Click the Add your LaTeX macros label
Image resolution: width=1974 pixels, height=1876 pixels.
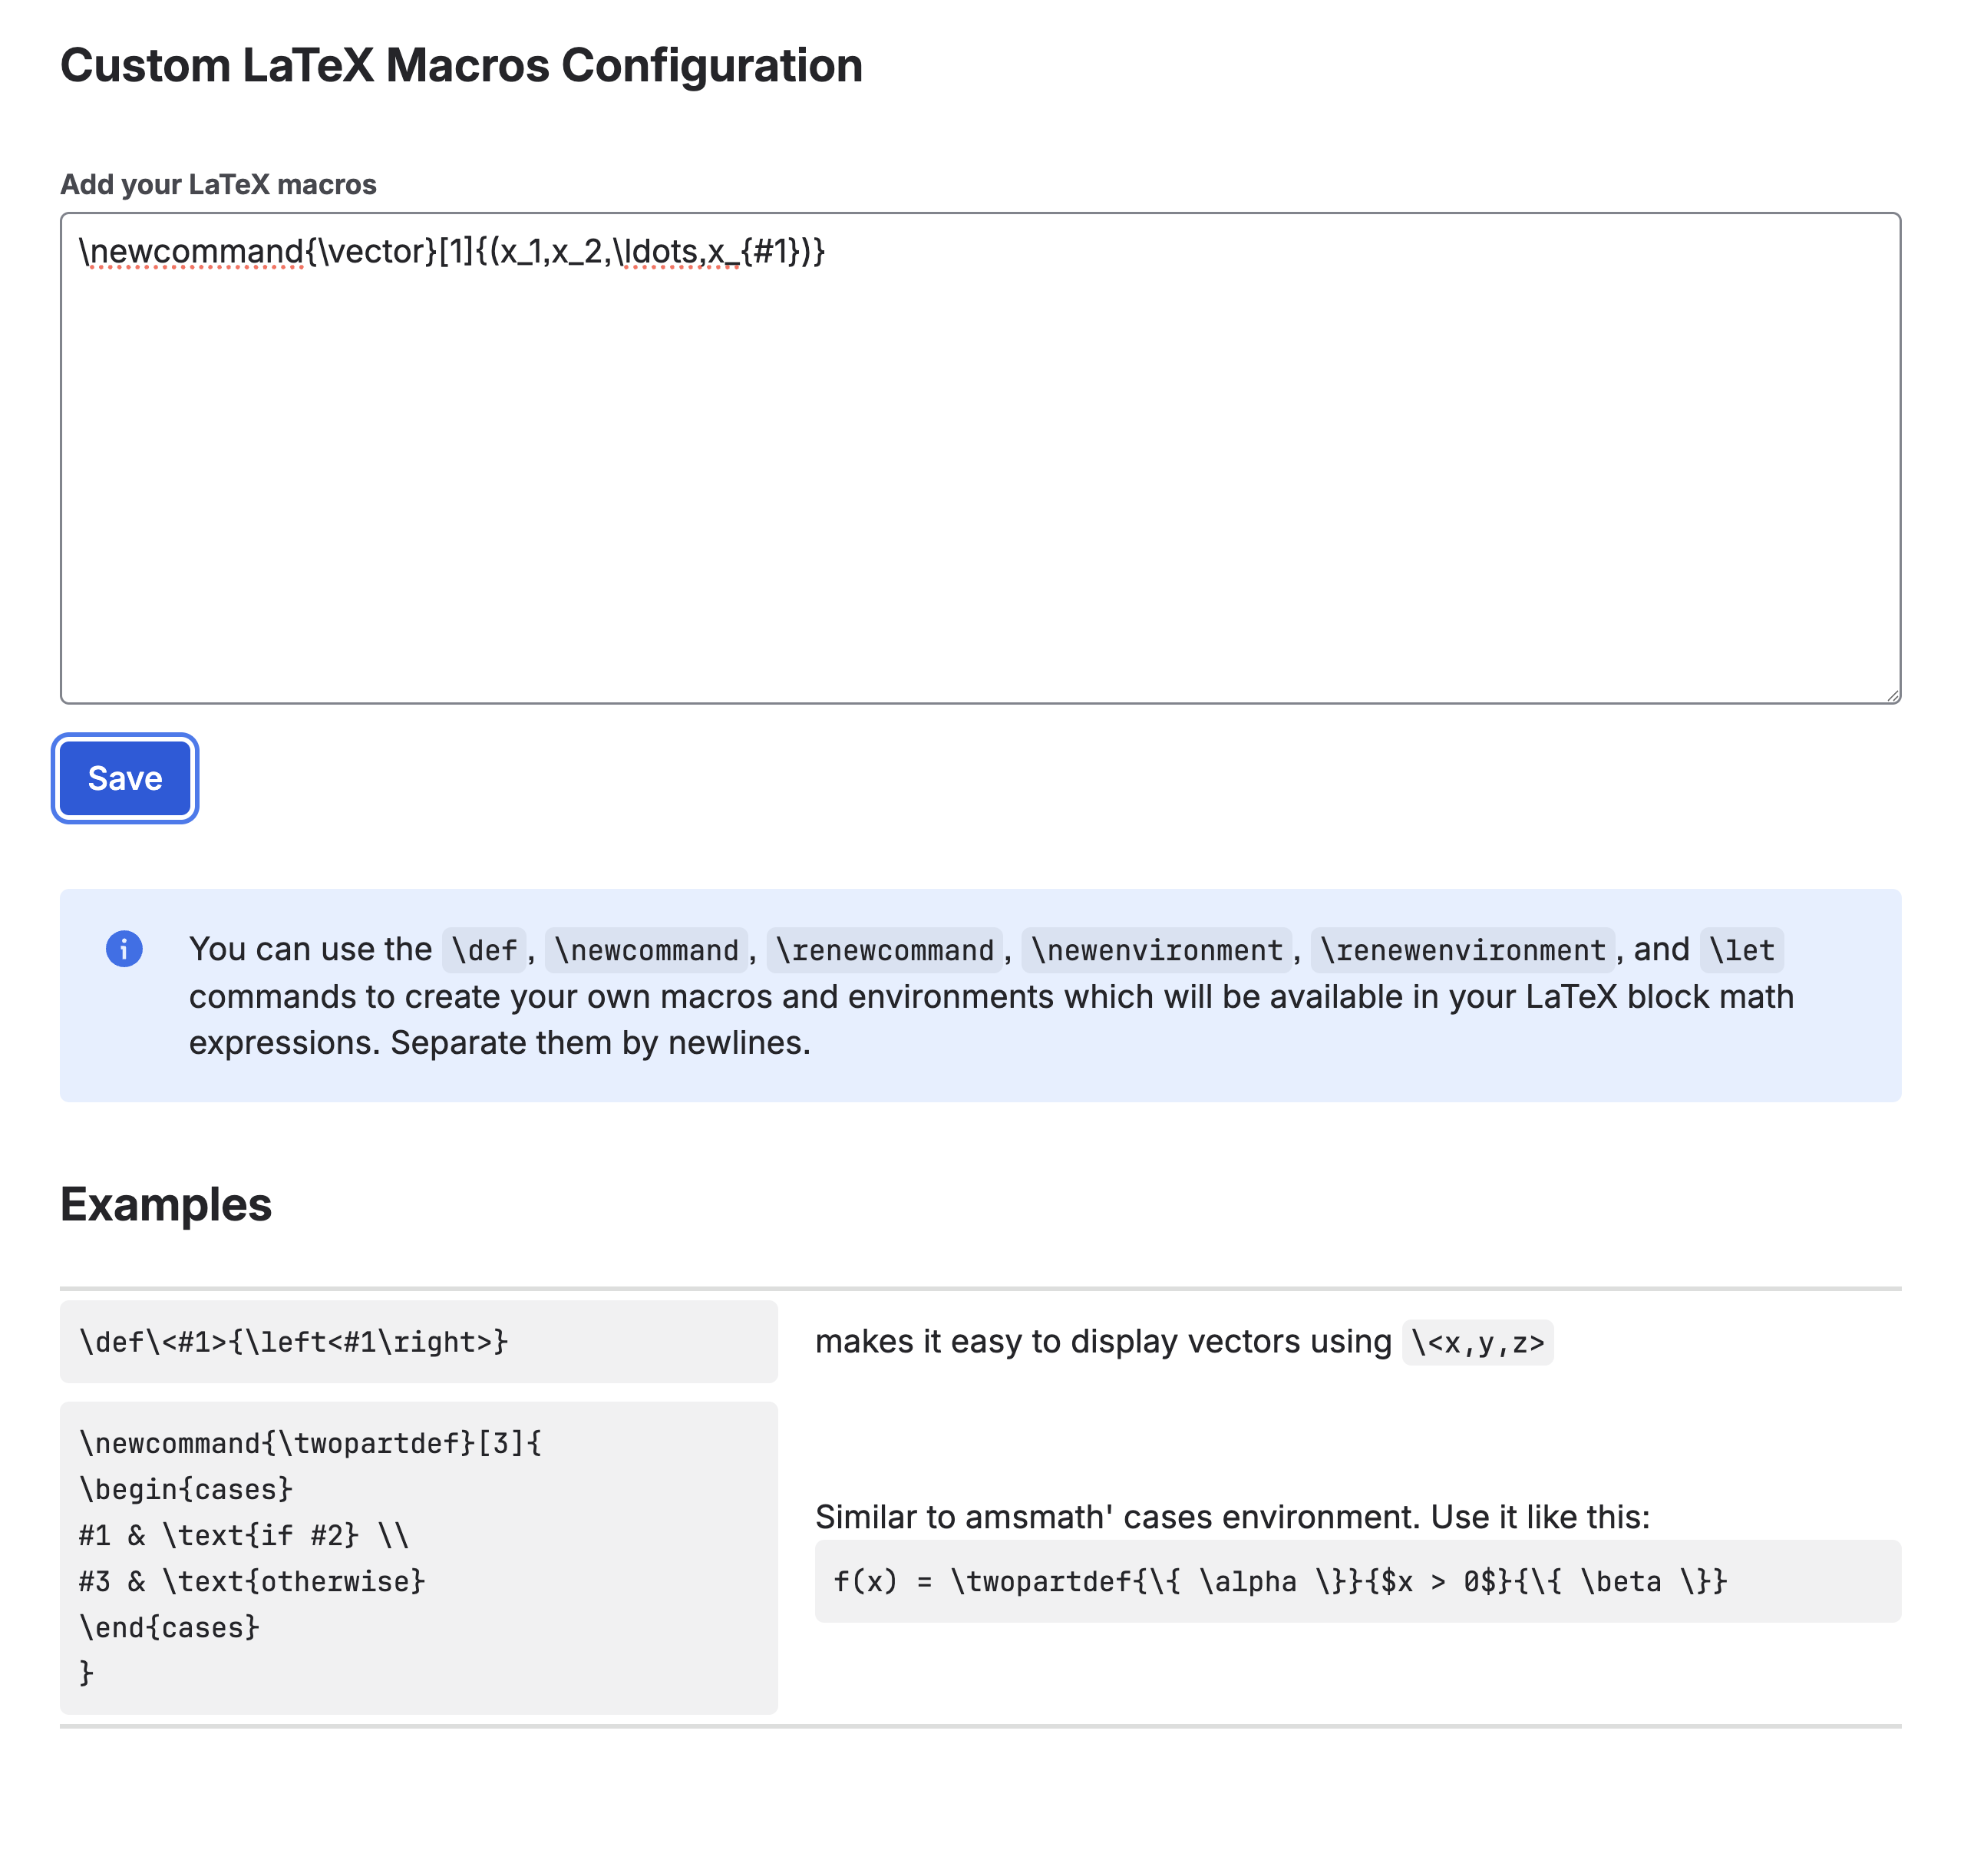pyautogui.click(x=219, y=184)
